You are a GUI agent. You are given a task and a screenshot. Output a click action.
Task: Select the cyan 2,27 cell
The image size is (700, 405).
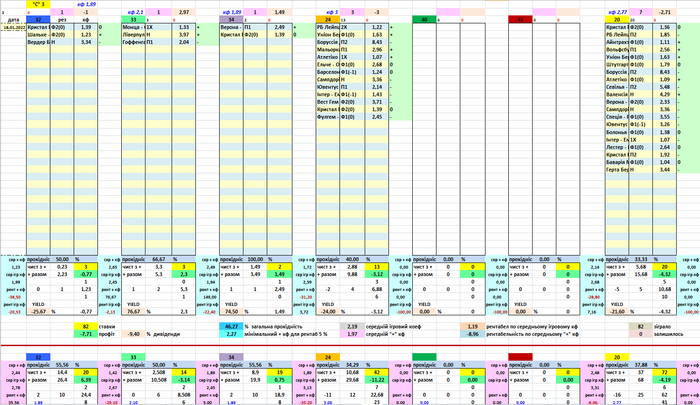(x=231, y=334)
